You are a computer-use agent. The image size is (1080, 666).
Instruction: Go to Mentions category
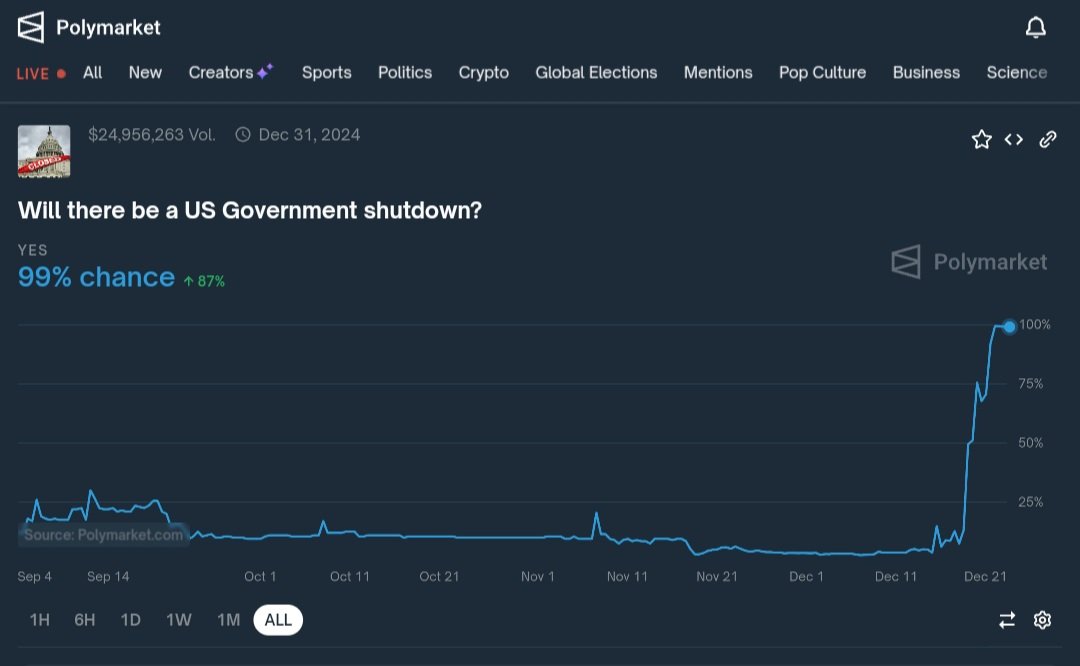click(718, 72)
